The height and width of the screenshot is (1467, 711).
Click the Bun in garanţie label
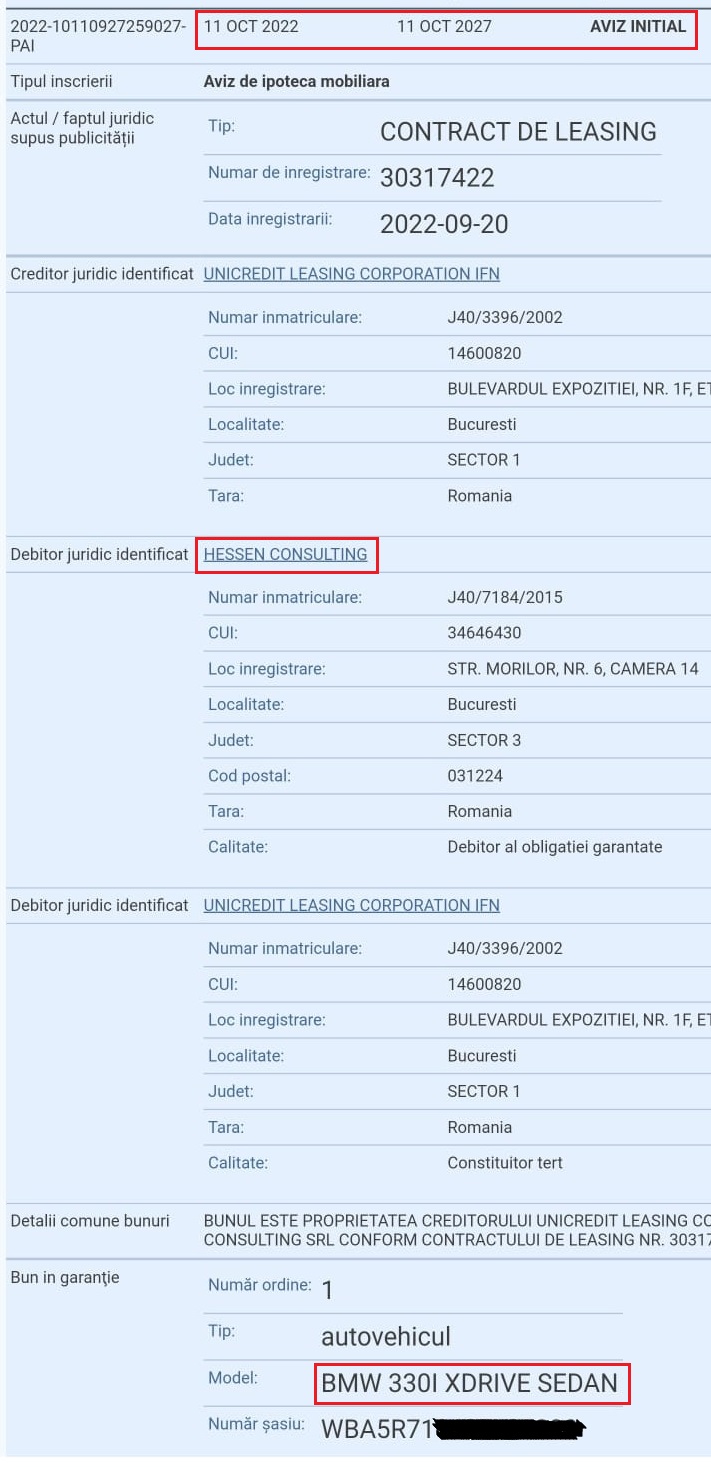tap(65, 1277)
